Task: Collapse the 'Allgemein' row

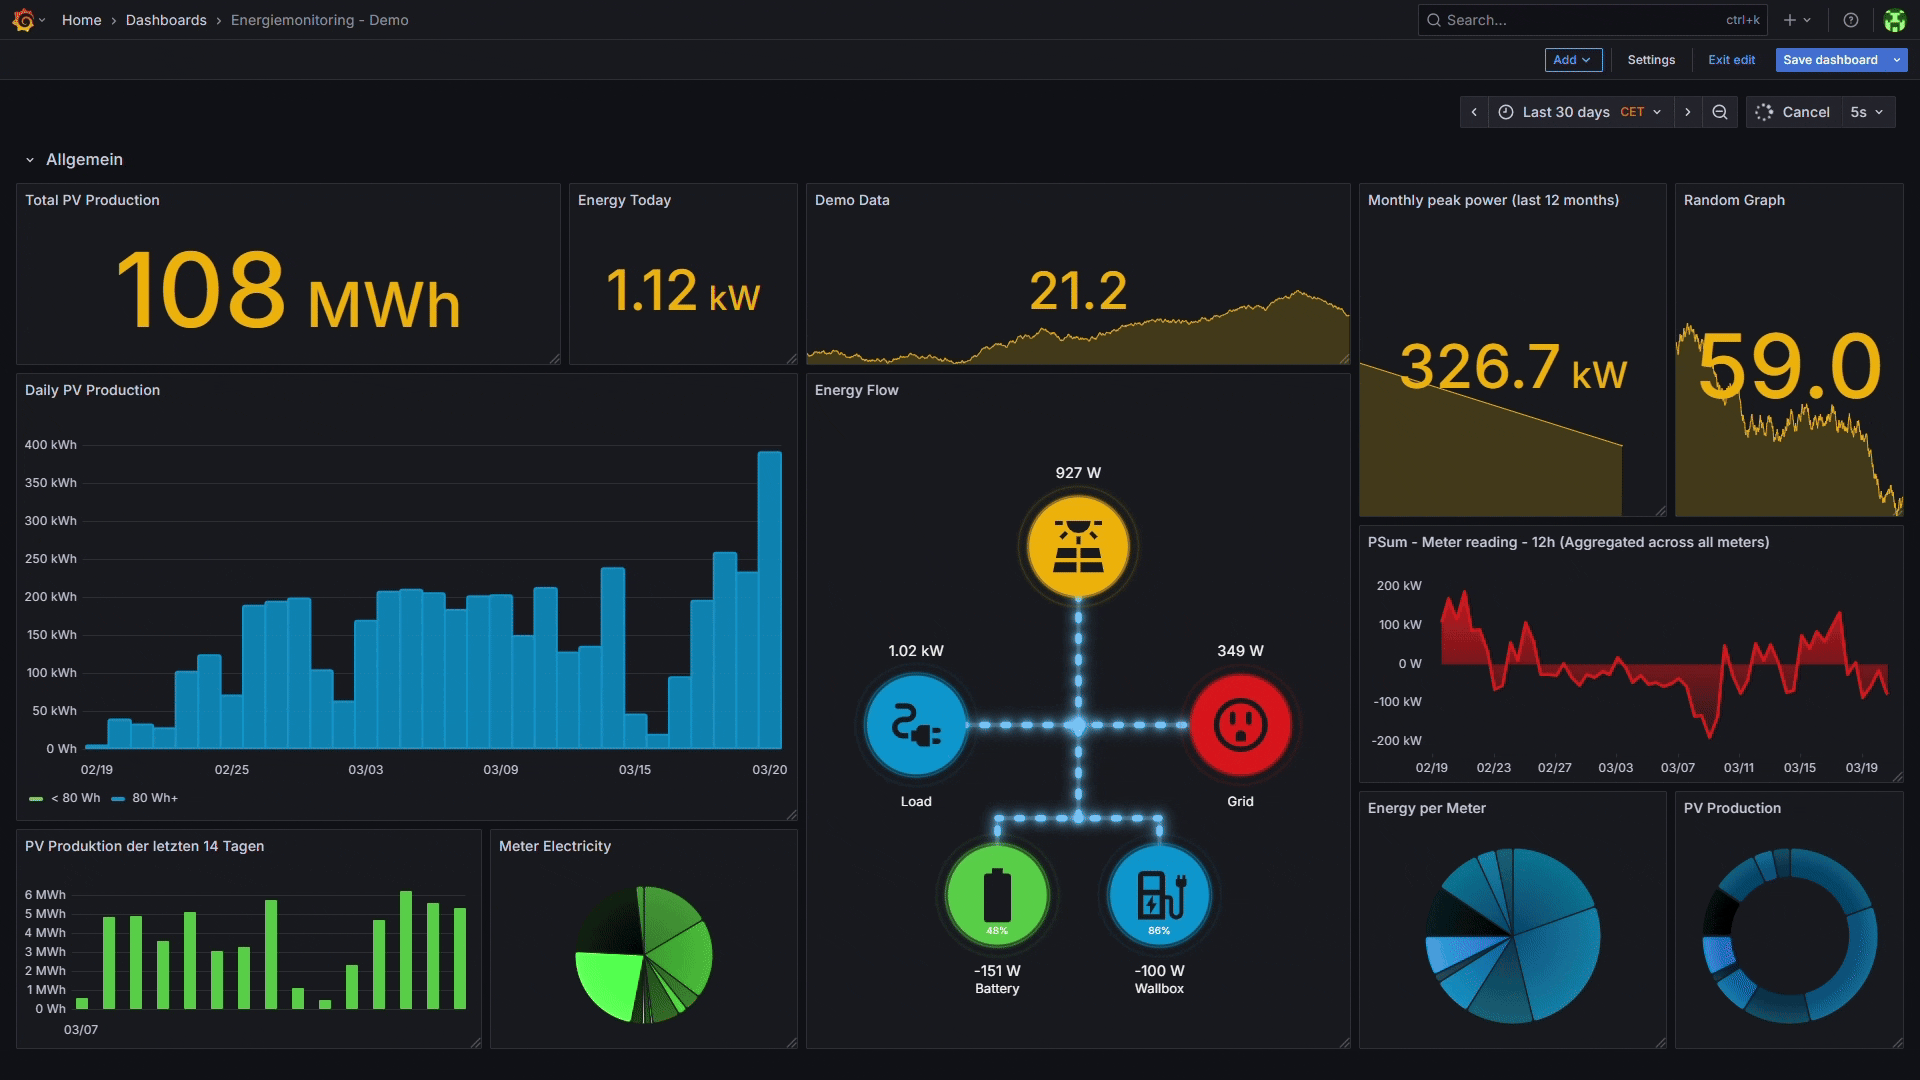Action: pyautogui.click(x=29, y=159)
